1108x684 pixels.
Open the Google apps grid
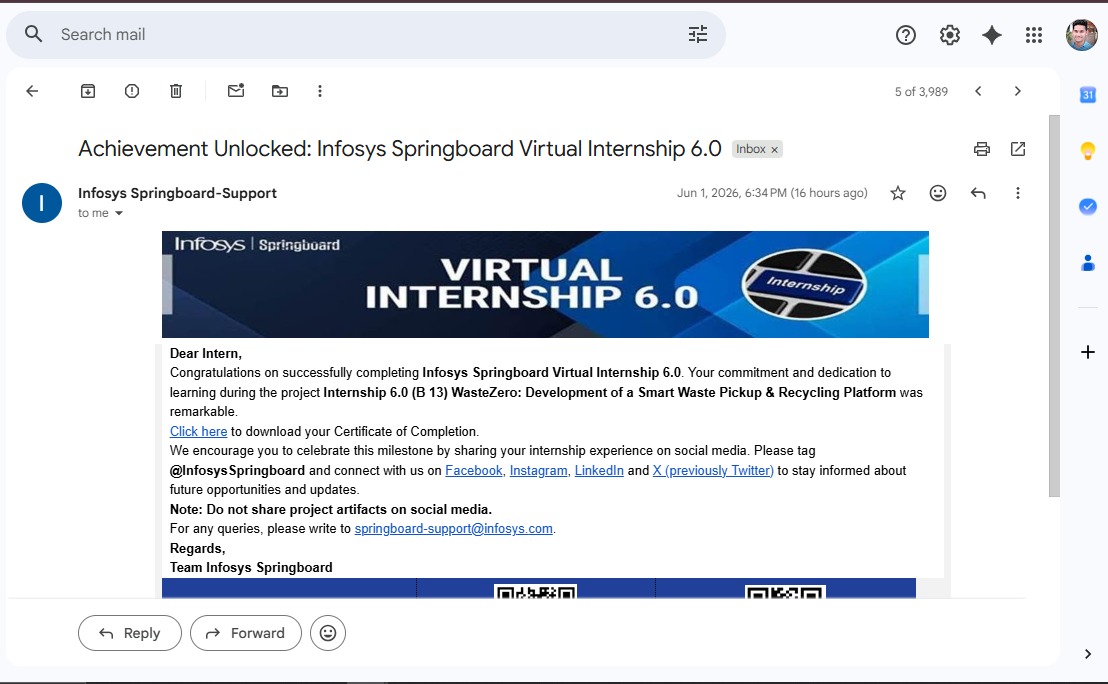coord(1034,35)
